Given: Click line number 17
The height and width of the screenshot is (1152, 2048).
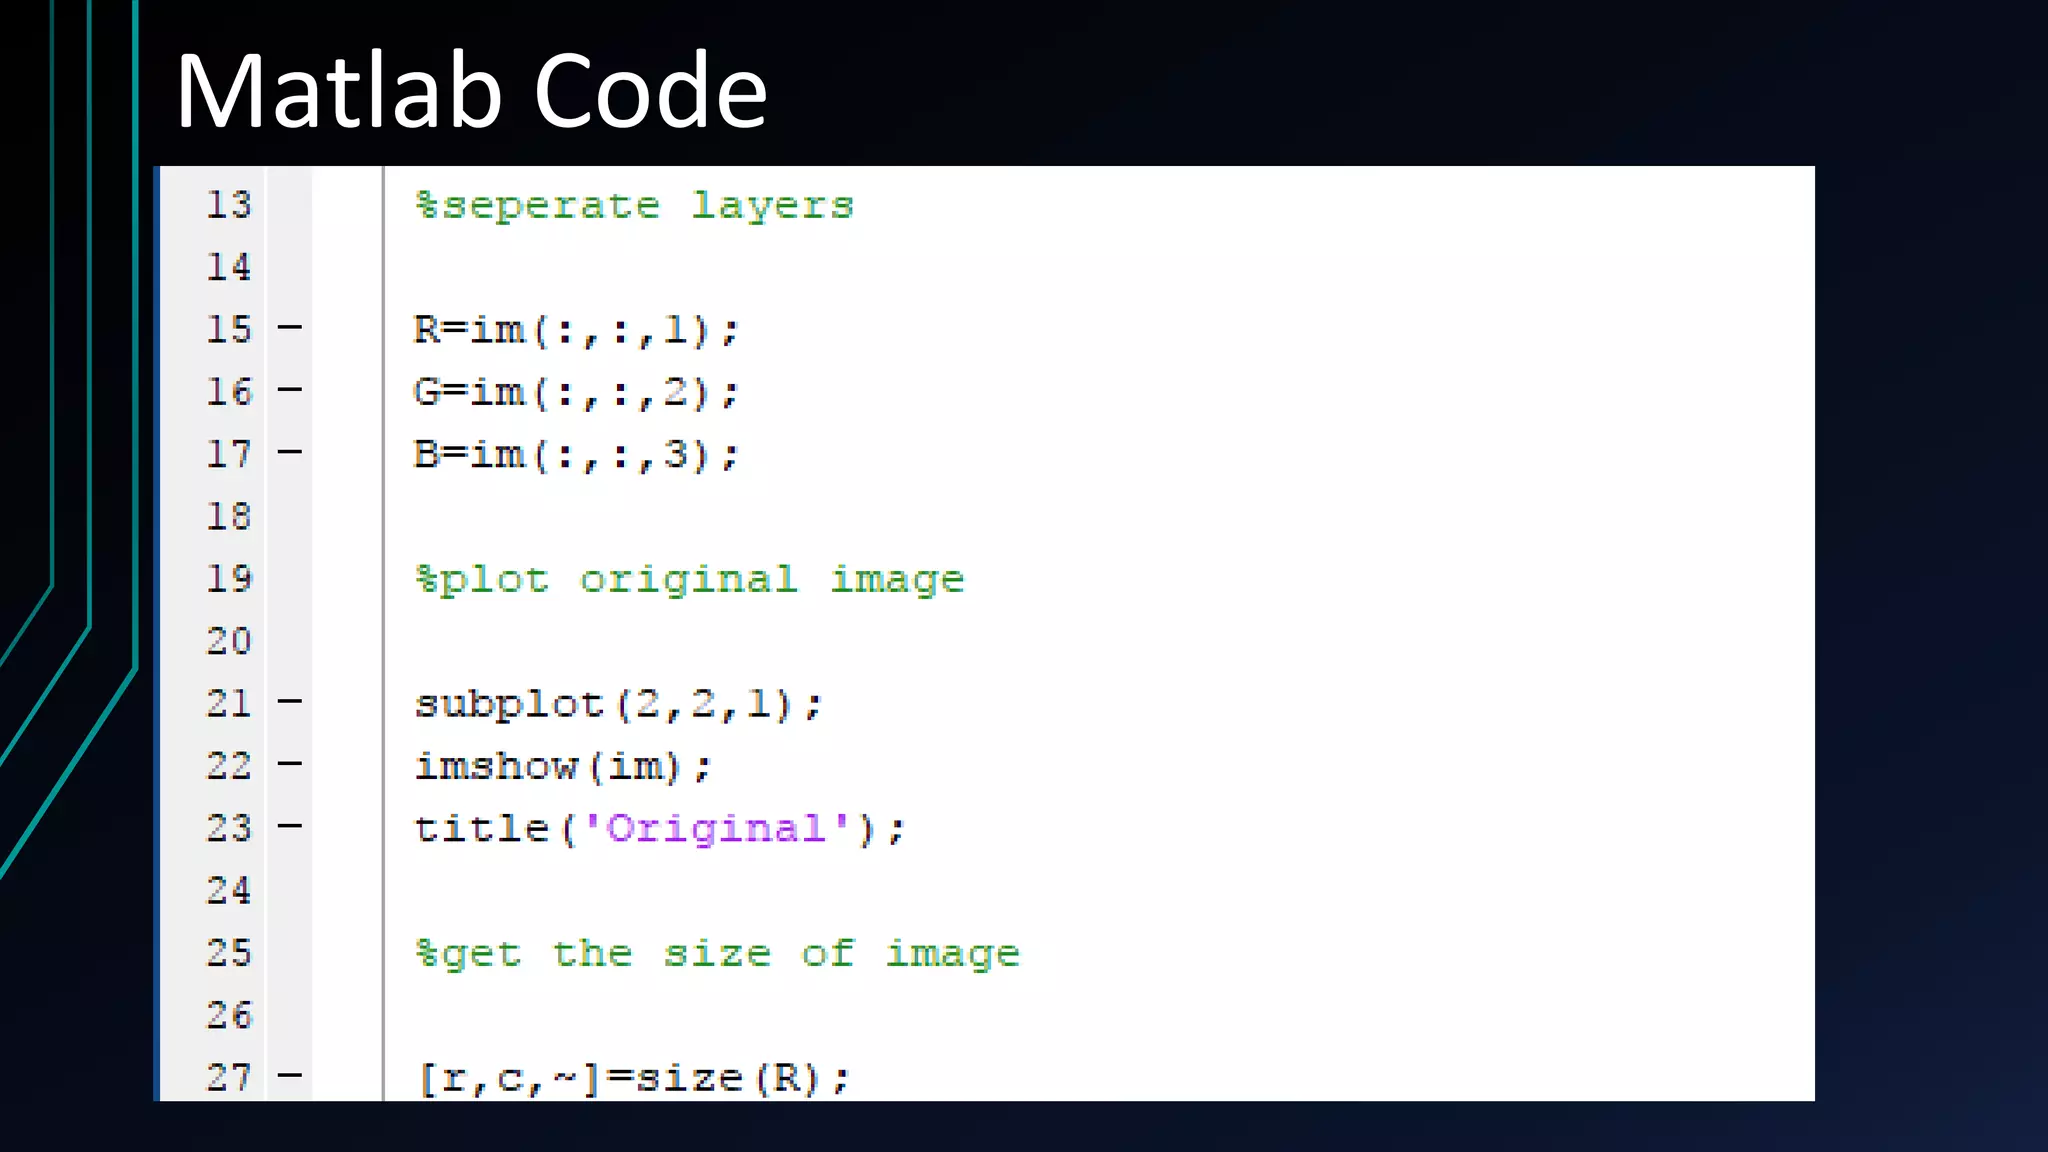Looking at the screenshot, I should click(x=229, y=454).
